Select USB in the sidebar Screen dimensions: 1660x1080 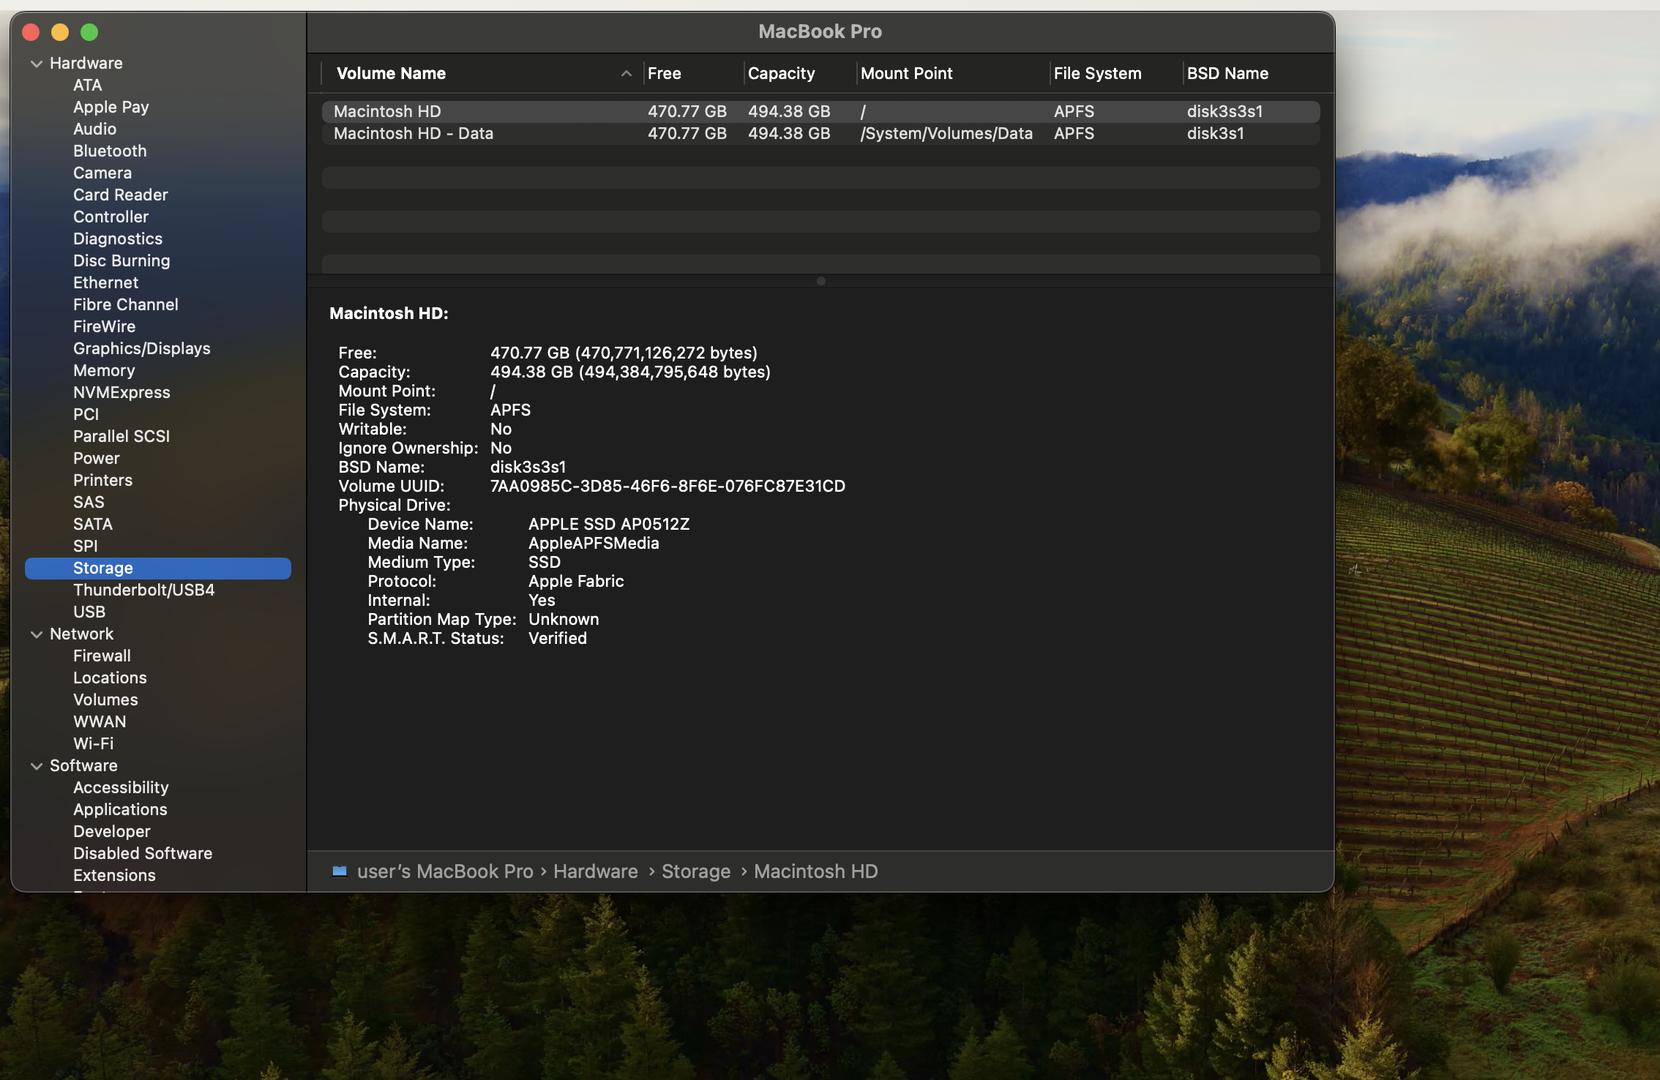(x=89, y=613)
